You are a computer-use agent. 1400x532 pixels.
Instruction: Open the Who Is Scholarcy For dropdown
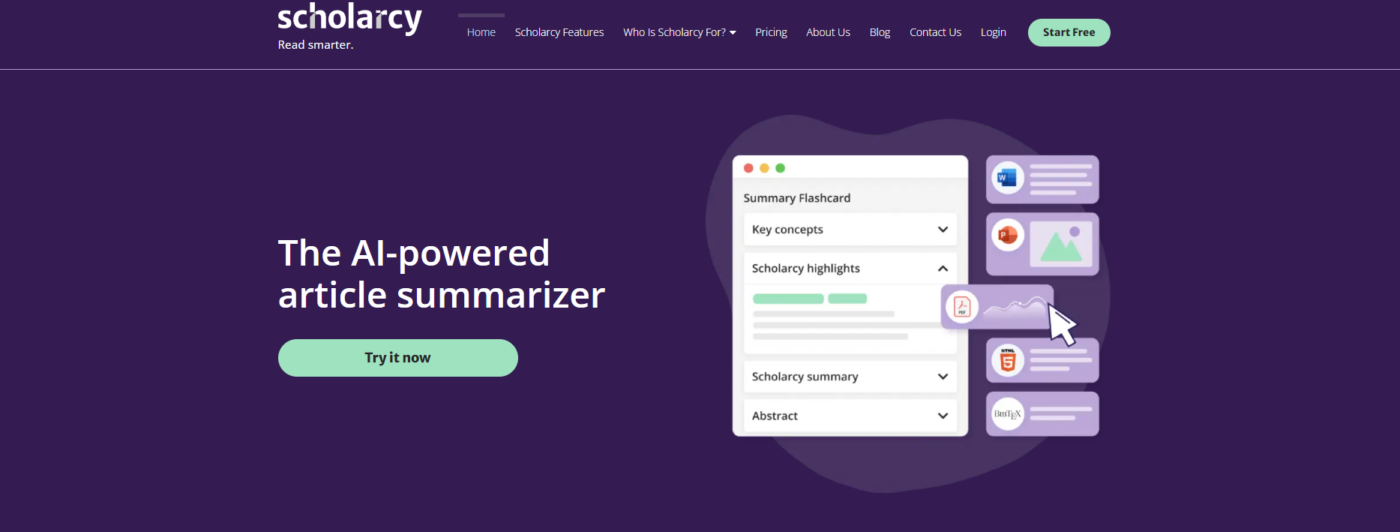pyautogui.click(x=679, y=33)
